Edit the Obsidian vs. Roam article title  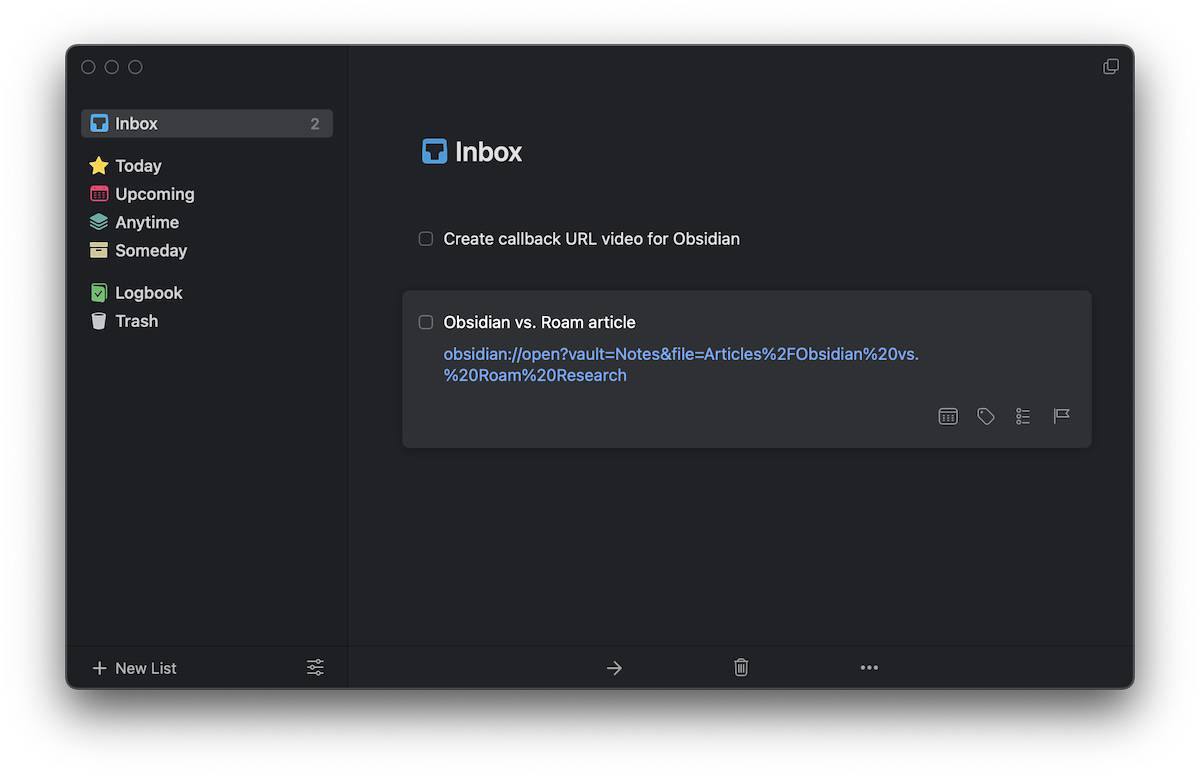[x=539, y=322]
